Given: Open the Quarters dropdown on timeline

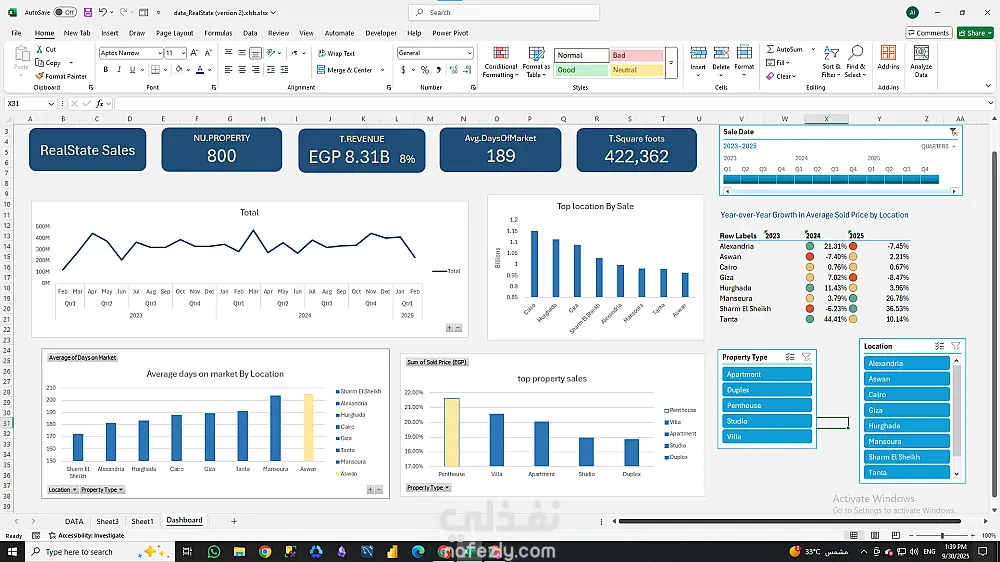Looking at the screenshot, I should tap(939, 146).
